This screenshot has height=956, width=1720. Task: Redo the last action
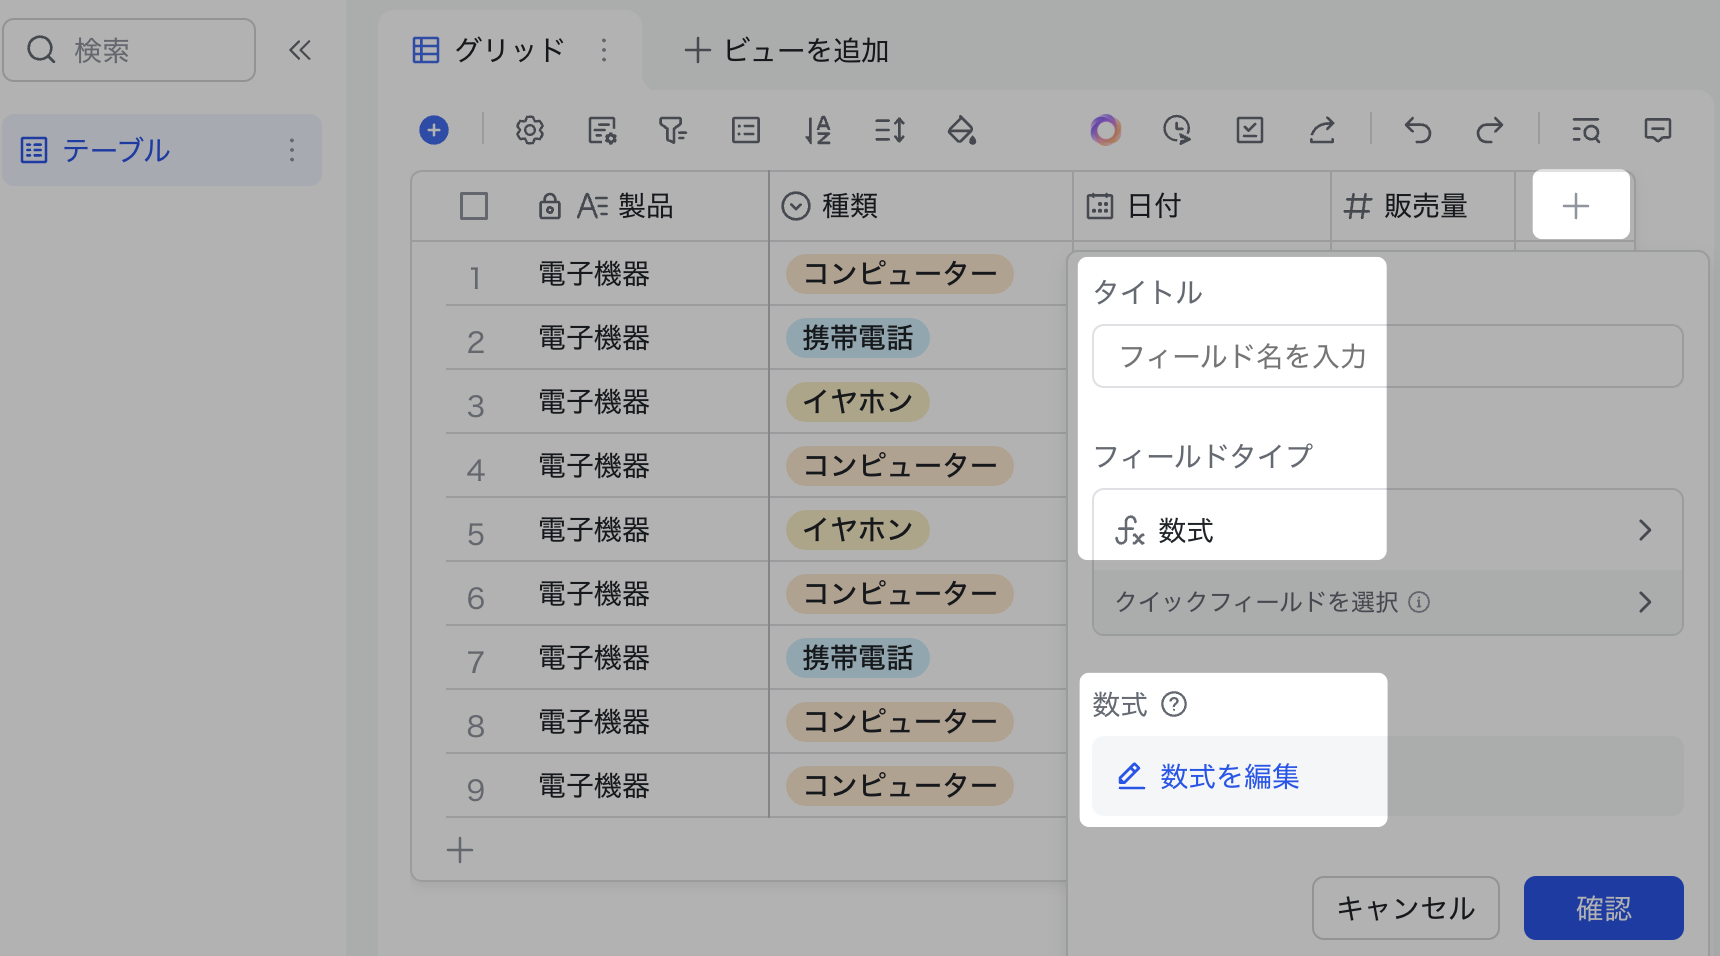pyautogui.click(x=1490, y=130)
